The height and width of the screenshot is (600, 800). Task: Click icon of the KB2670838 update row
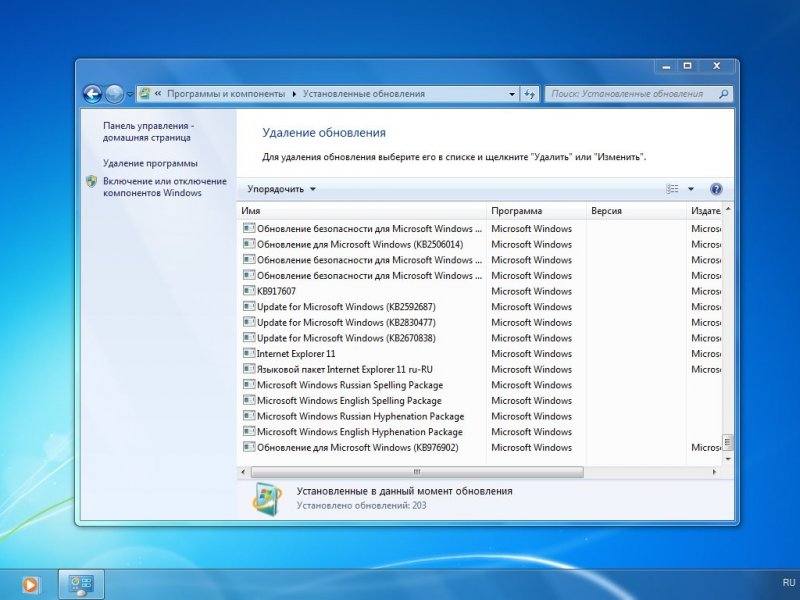pyautogui.click(x=249, y=338)
